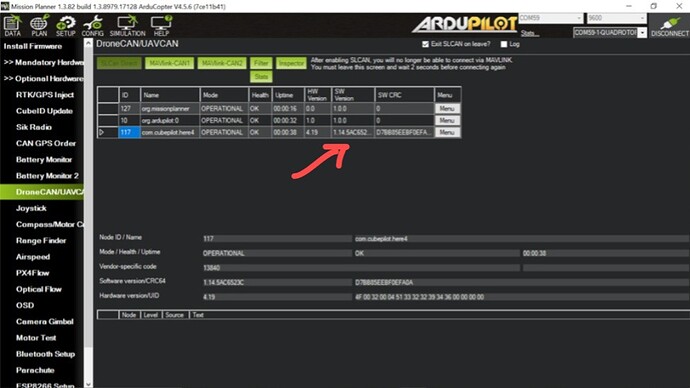Select Battery Monitor in the sidebar

(44, 160)
